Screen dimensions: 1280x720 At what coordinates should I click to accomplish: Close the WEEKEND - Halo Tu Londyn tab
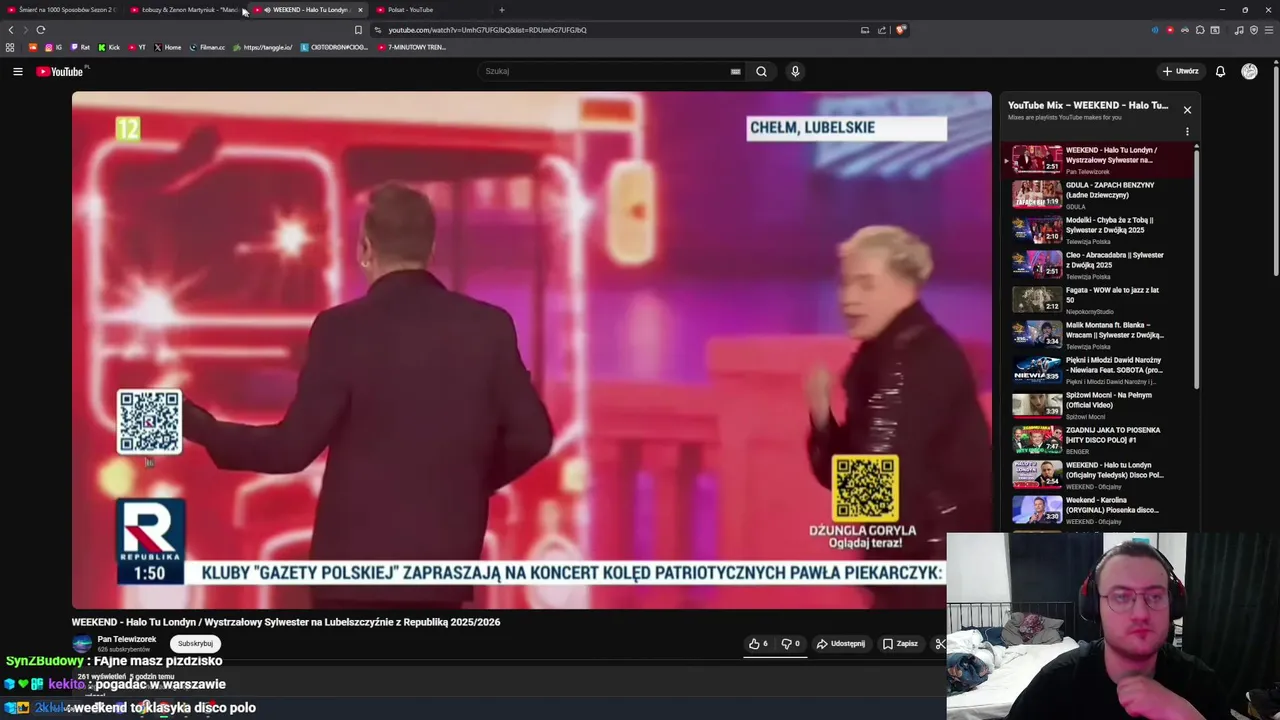pyautogui.click(x=360, y=10)
